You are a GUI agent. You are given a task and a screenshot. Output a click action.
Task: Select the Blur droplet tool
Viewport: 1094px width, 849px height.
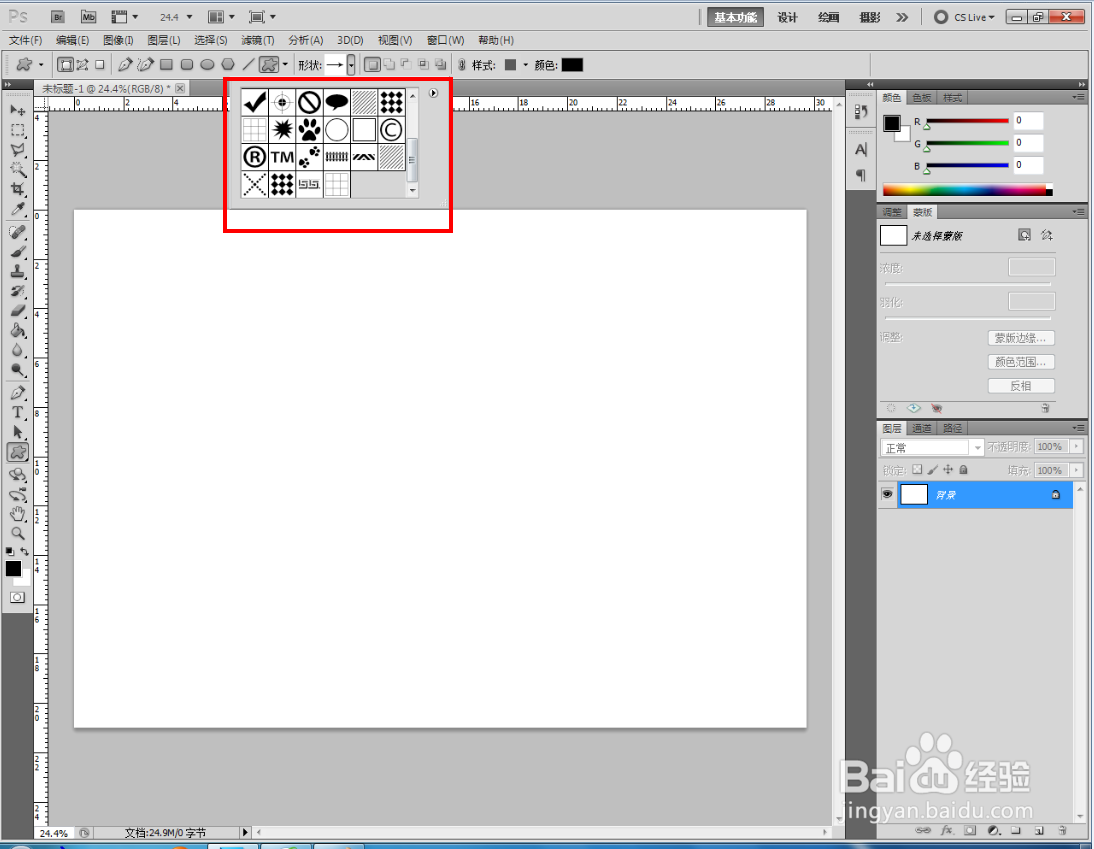pyautogui.click(x=17, y=350)
